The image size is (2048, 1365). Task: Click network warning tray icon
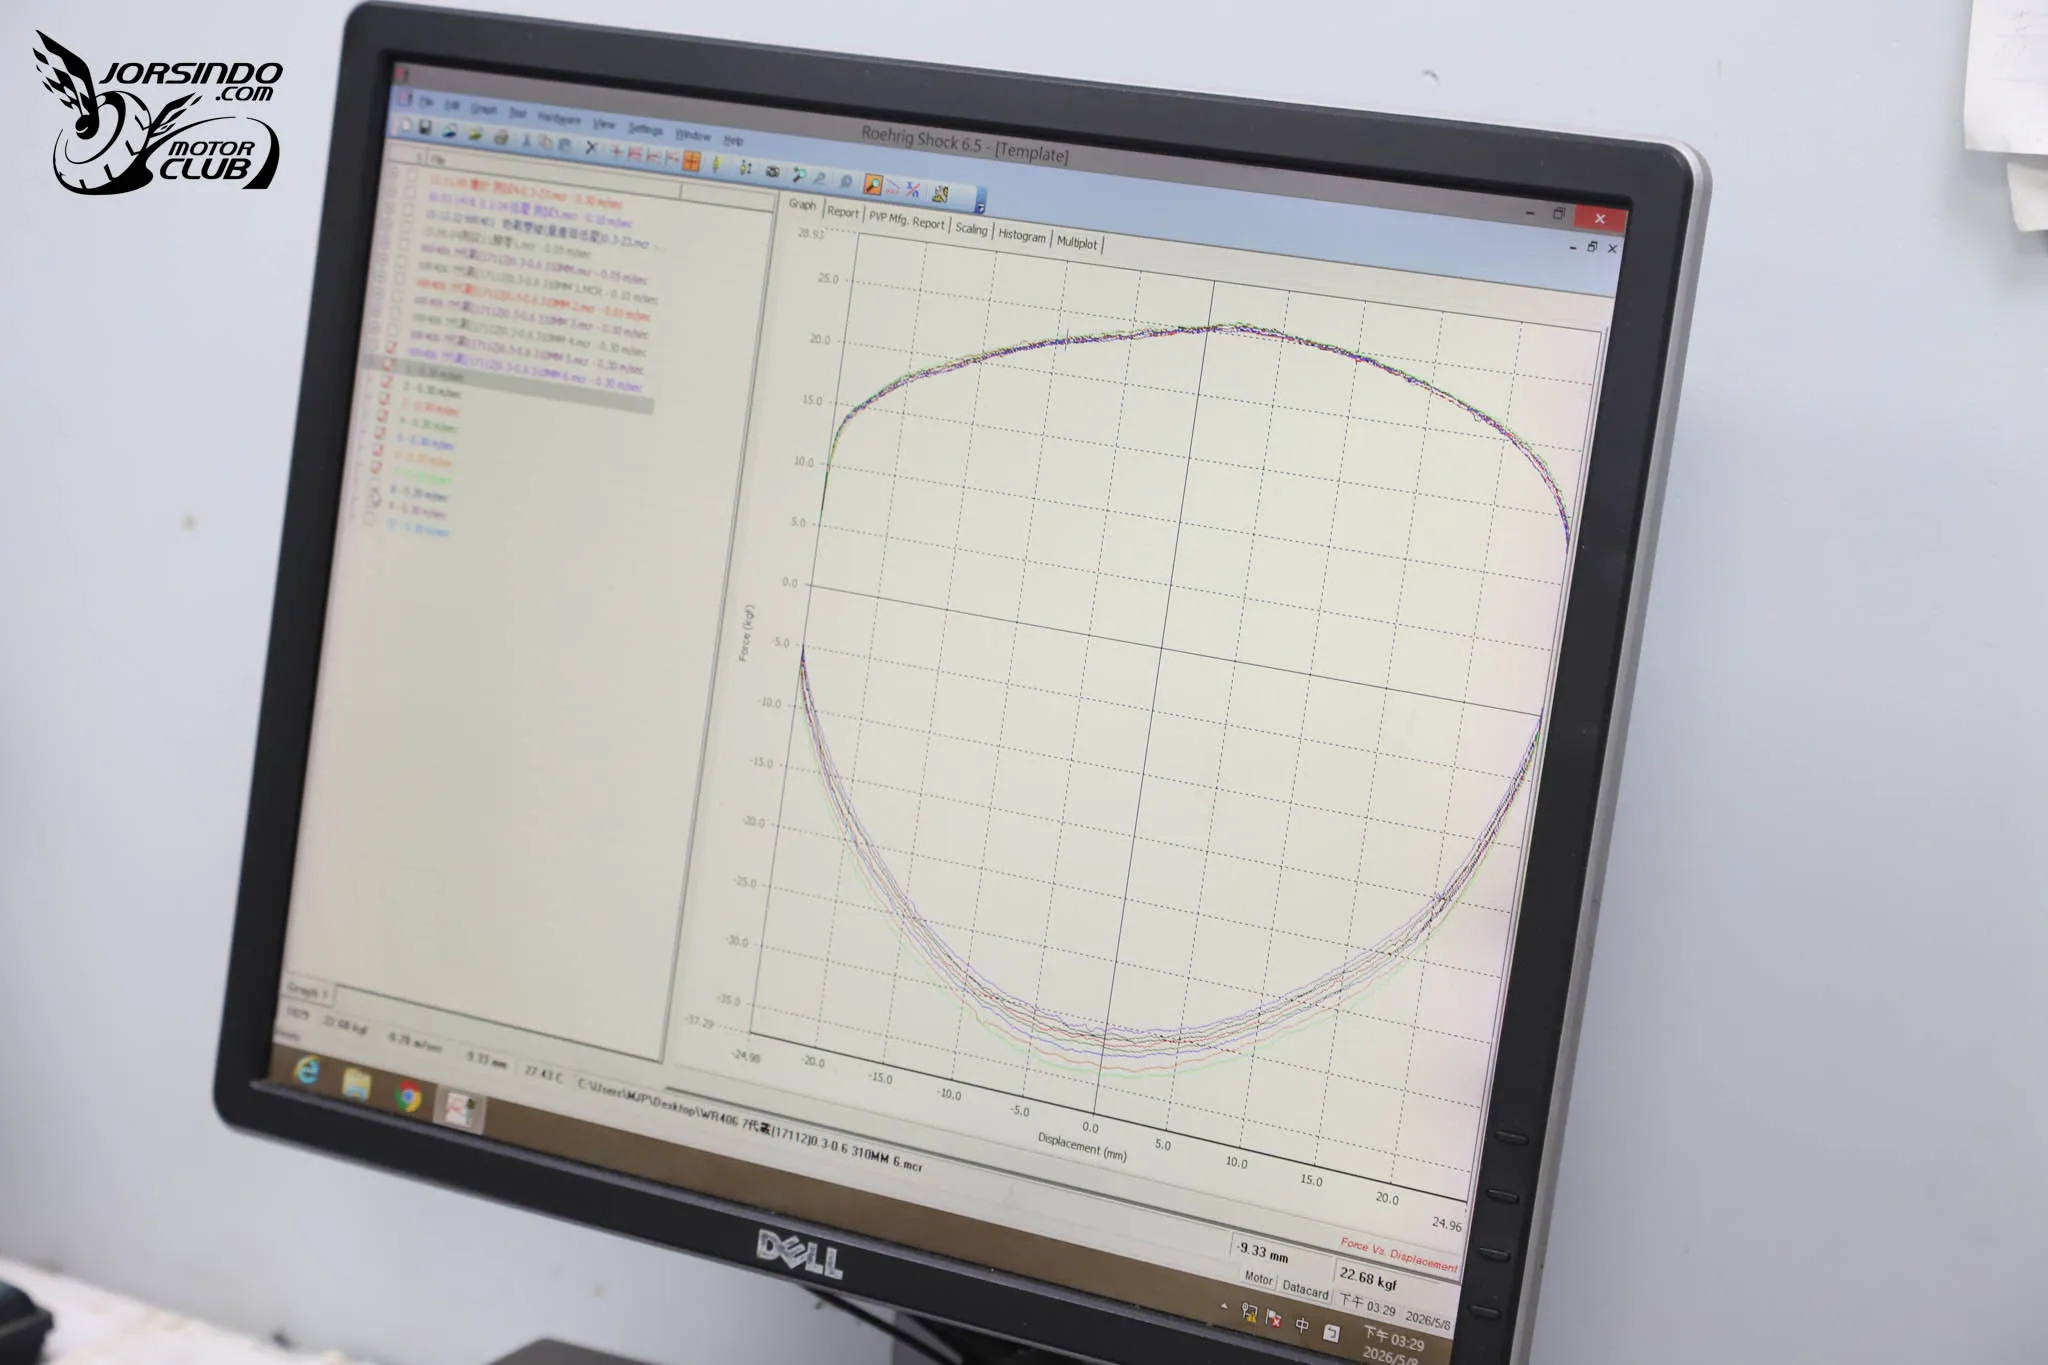click(x=1250, y=1311)
